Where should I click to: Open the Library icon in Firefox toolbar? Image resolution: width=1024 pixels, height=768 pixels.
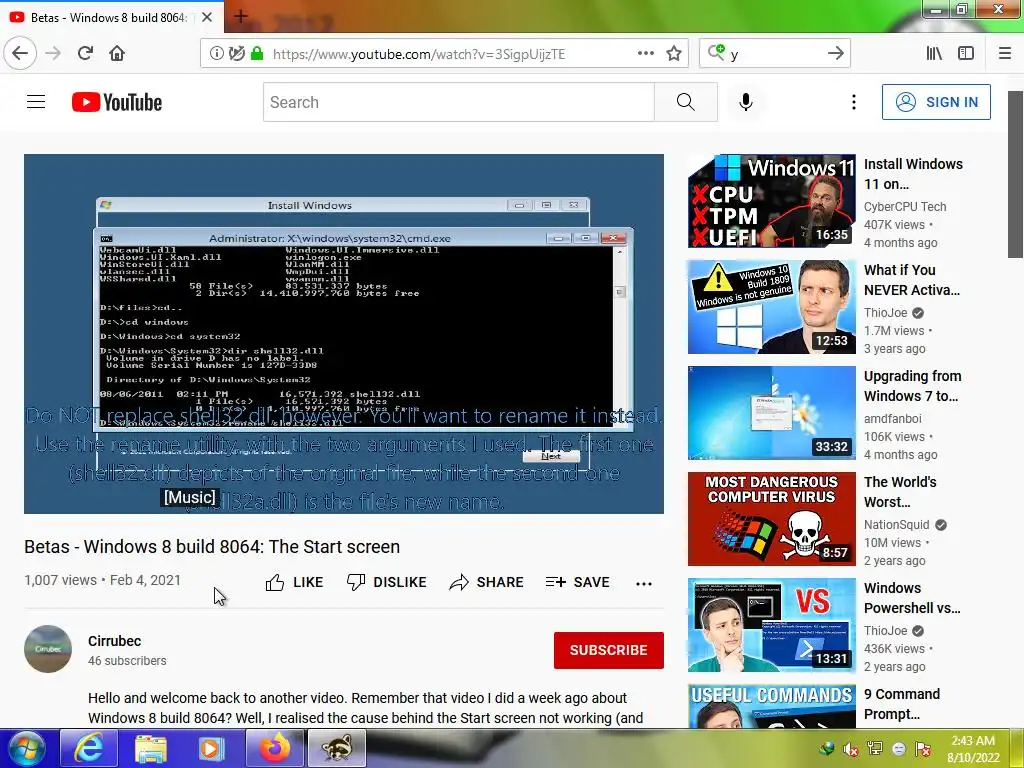935,54
